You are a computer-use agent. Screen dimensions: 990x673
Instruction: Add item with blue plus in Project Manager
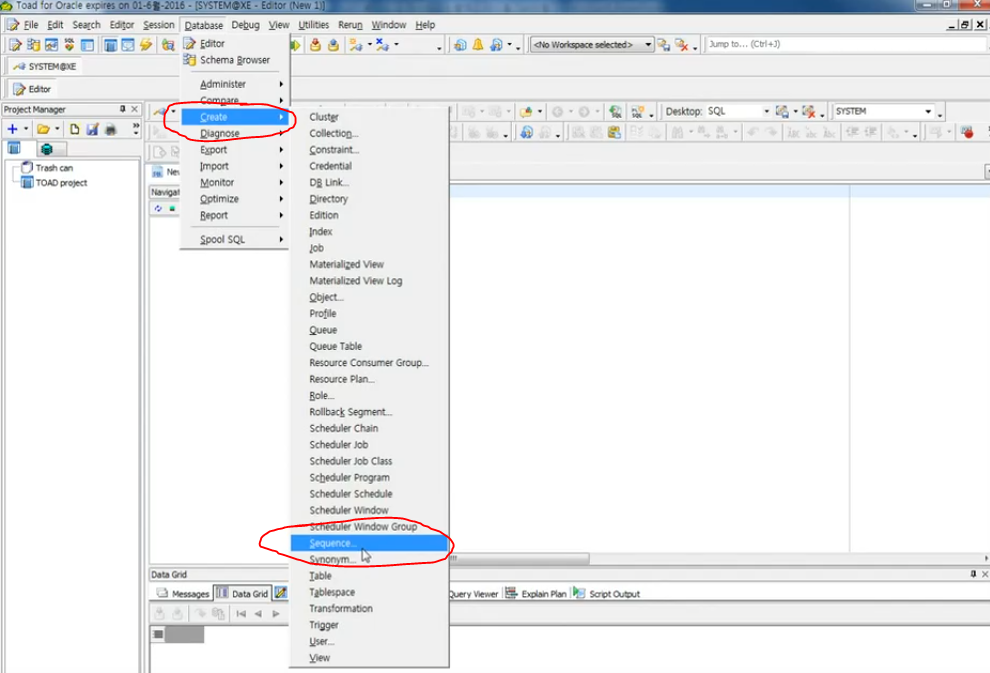(12, 129)
